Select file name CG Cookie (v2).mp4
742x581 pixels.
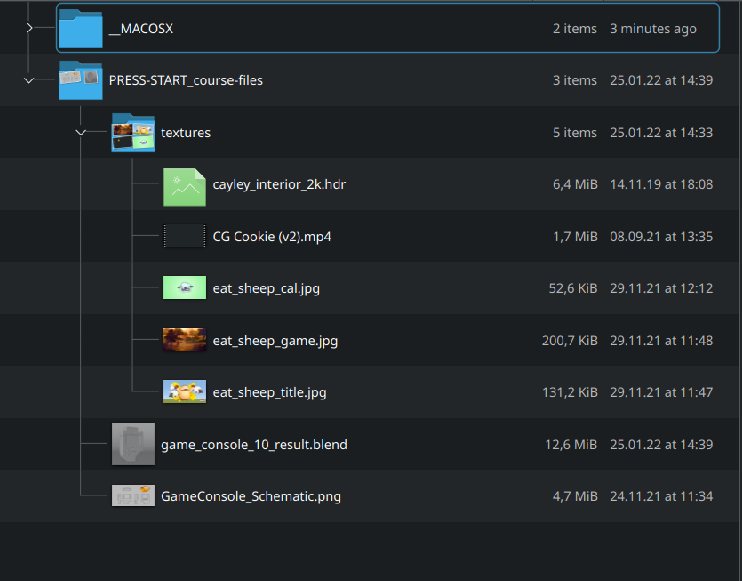point(272,237)
